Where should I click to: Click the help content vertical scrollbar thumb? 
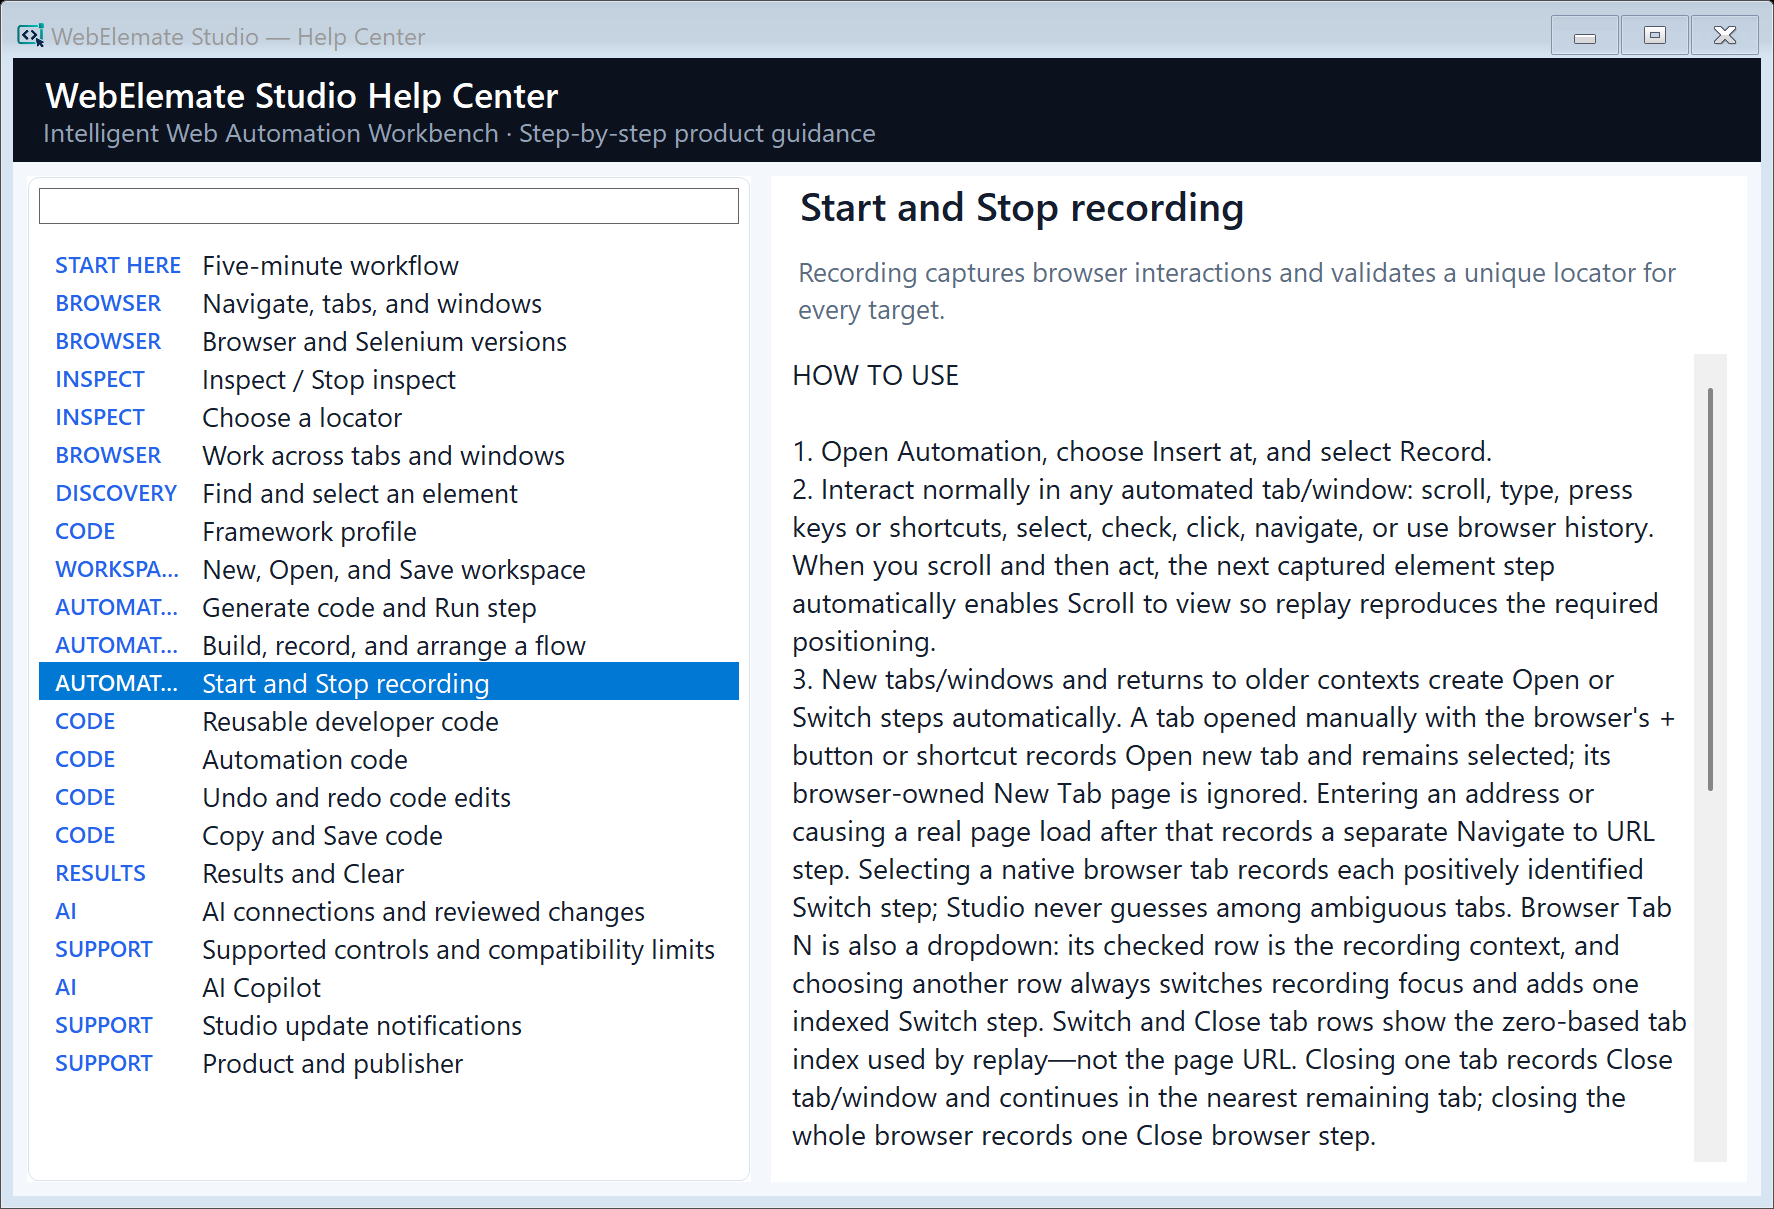coord(1710,589)
